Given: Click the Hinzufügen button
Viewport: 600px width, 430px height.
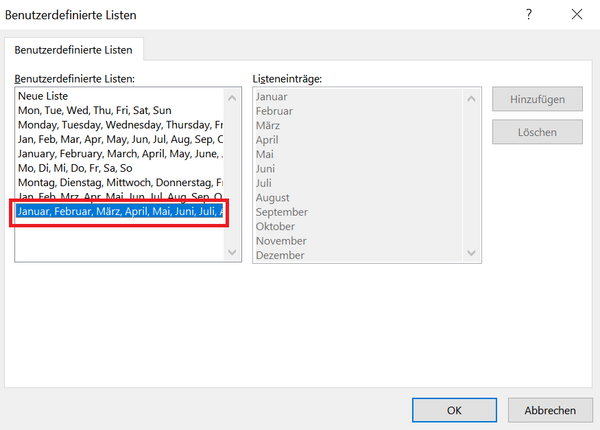Looking at the screenshot, I should tap(537, 99).
